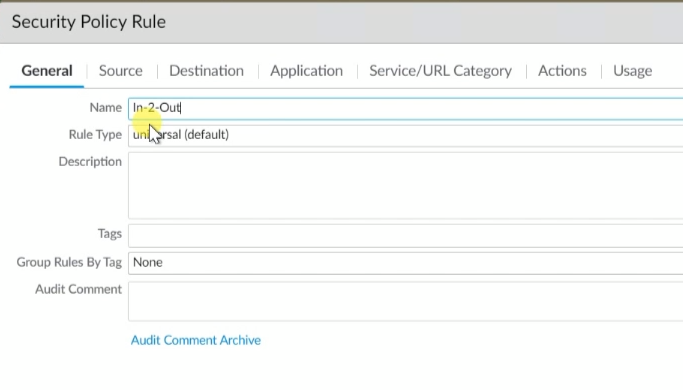Image resolution: width=683 pixels, height=390 pixels.
Task: Click the Audit Comment label
Action: [78, 289]
